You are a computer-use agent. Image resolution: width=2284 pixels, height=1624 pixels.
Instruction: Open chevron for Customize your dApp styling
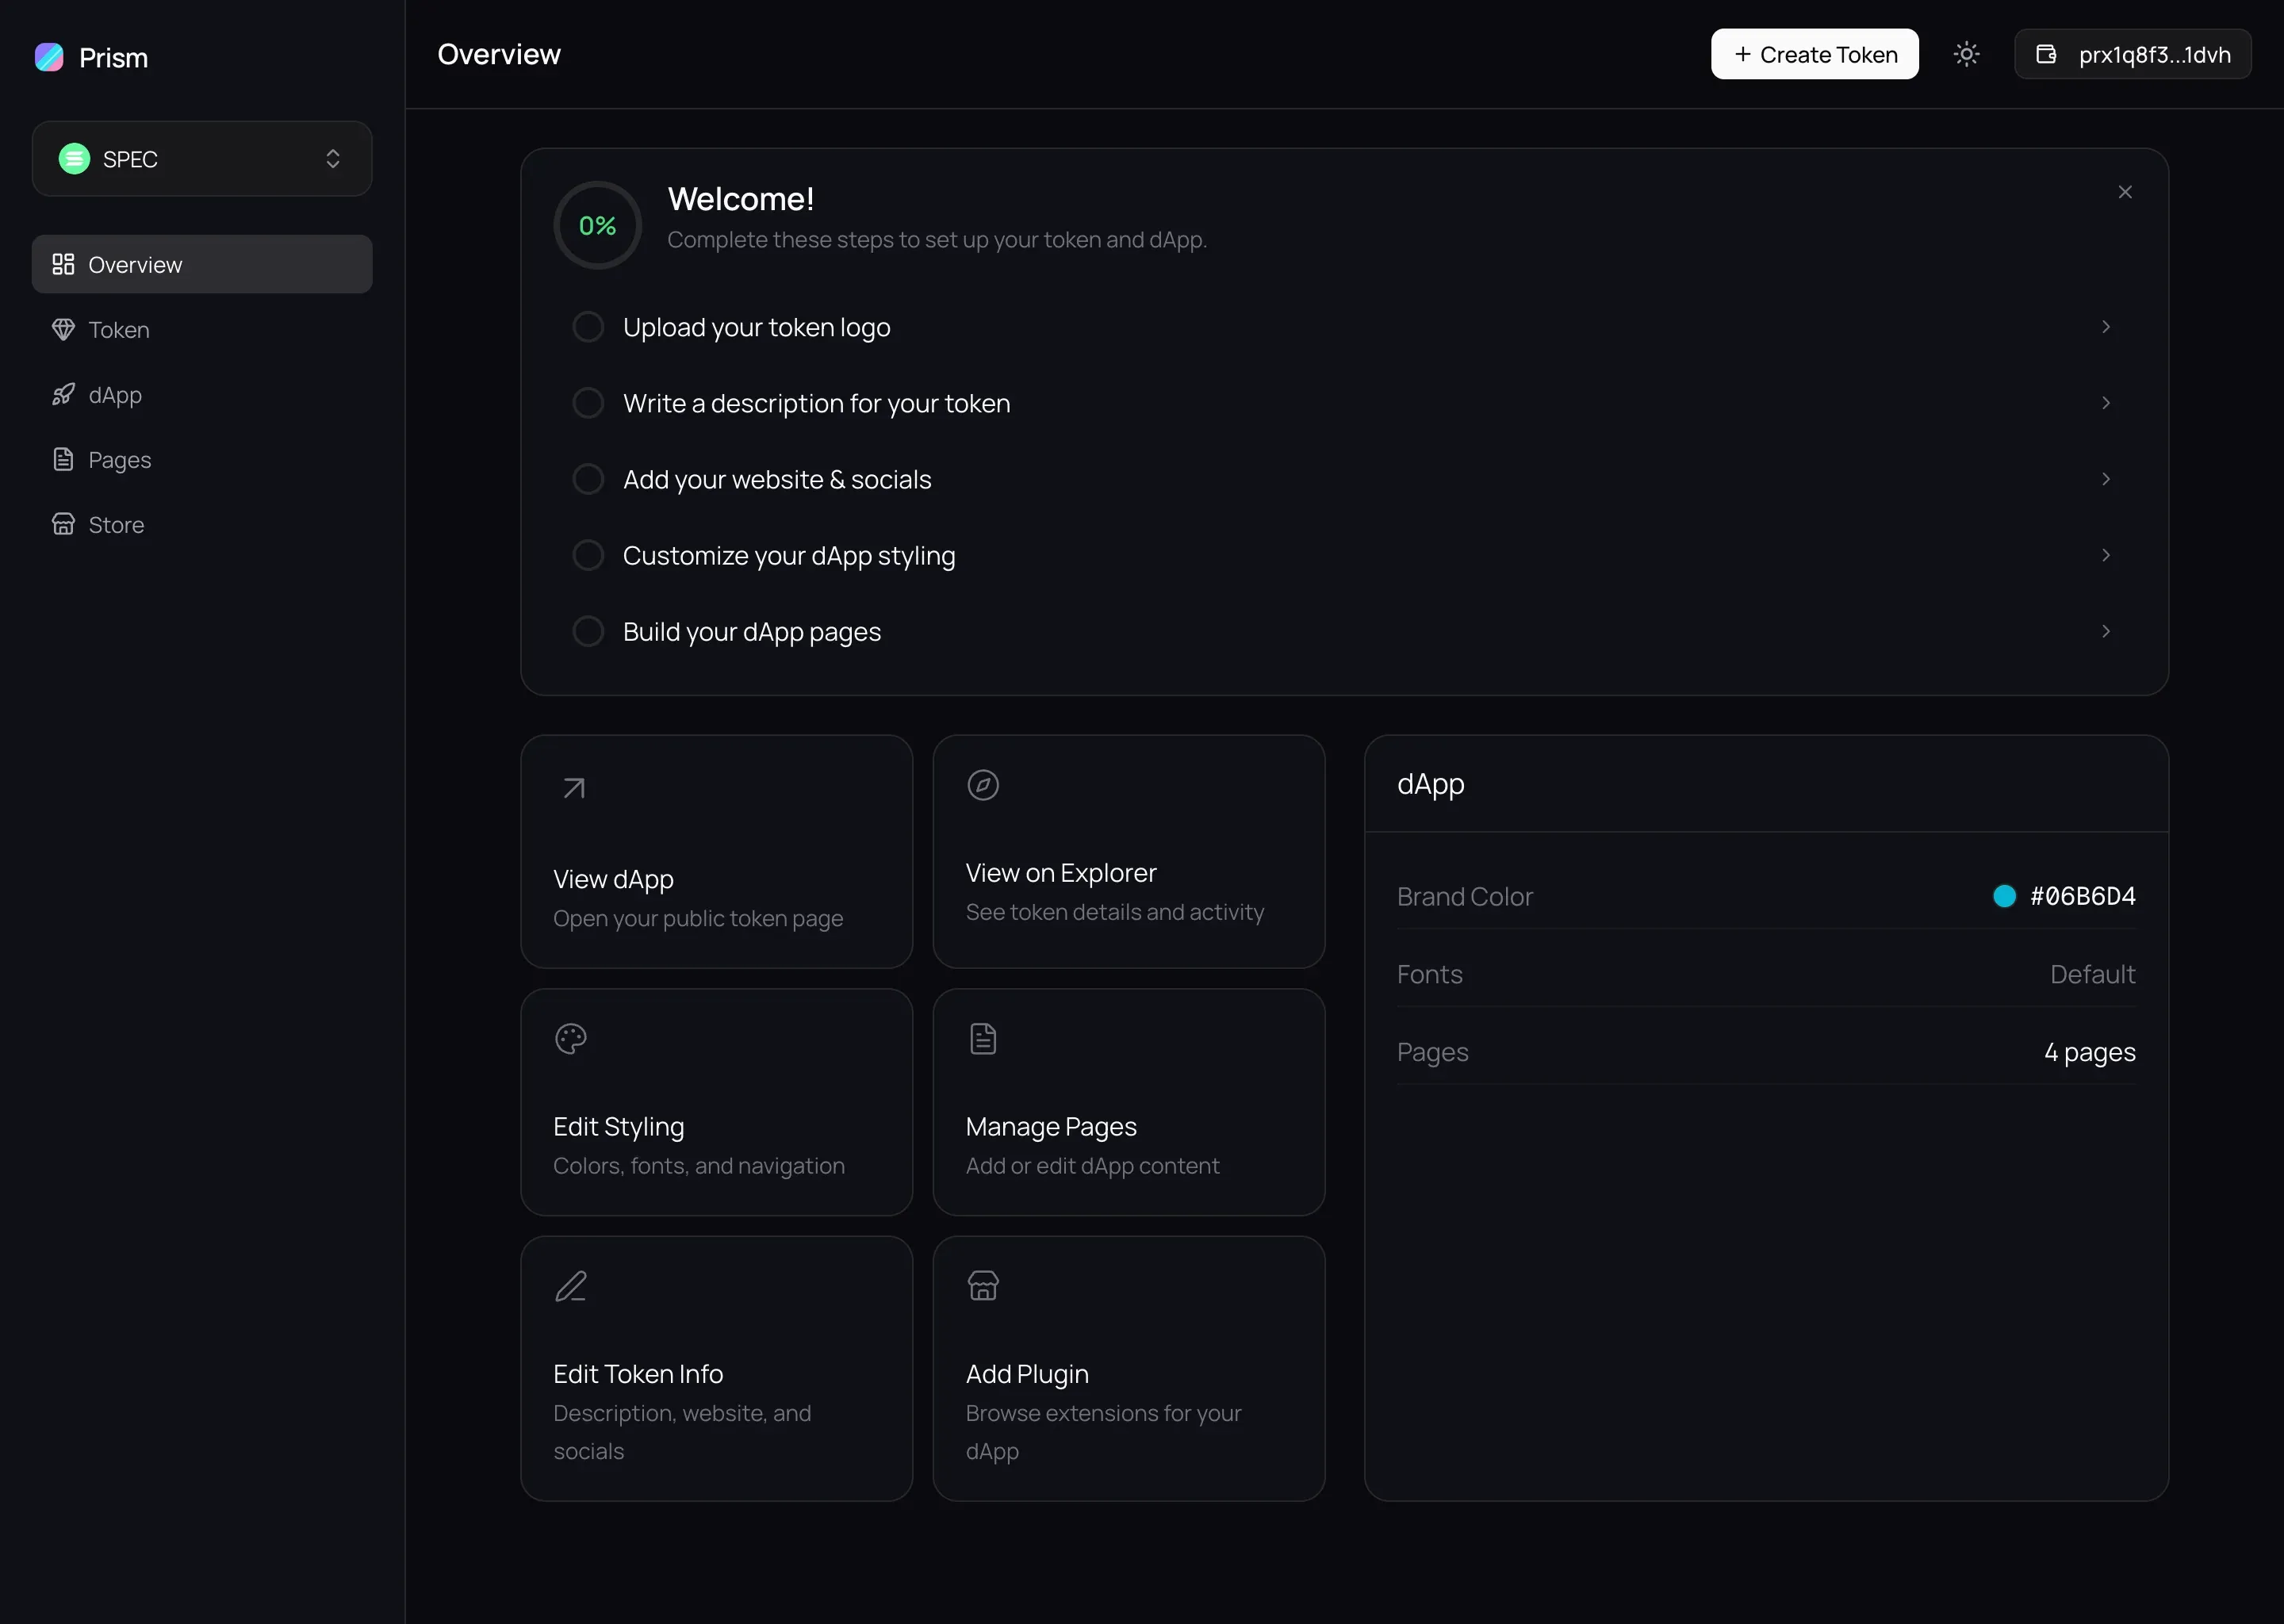click(x=2106, y=555)
